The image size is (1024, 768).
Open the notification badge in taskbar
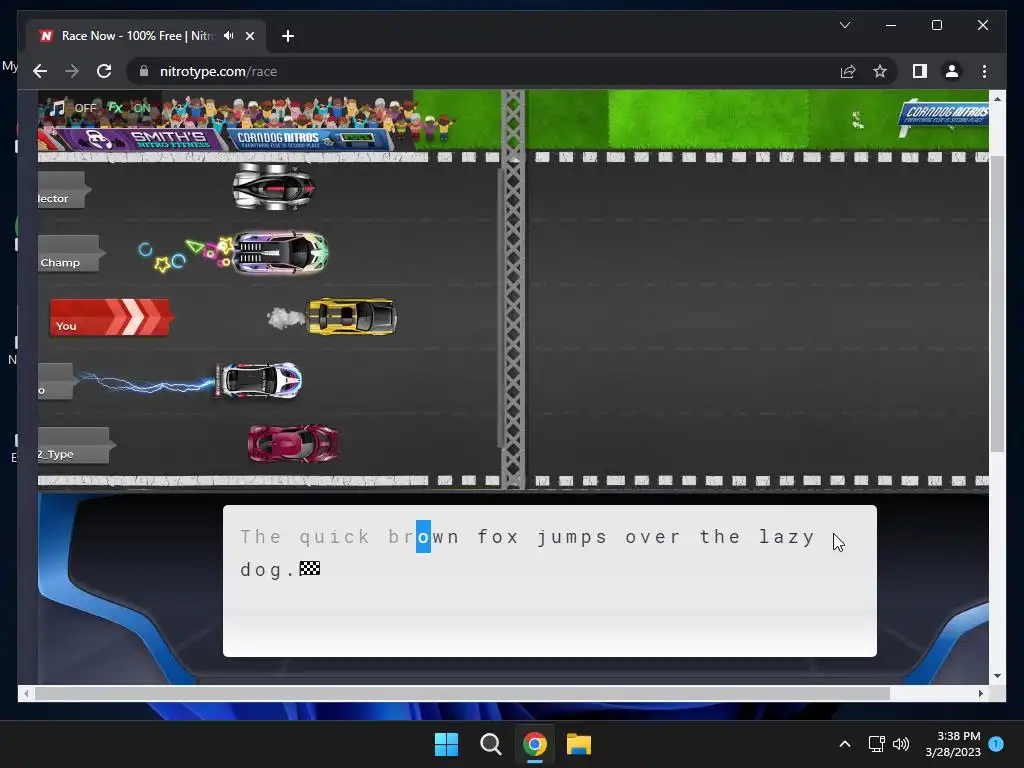point(996,744)
